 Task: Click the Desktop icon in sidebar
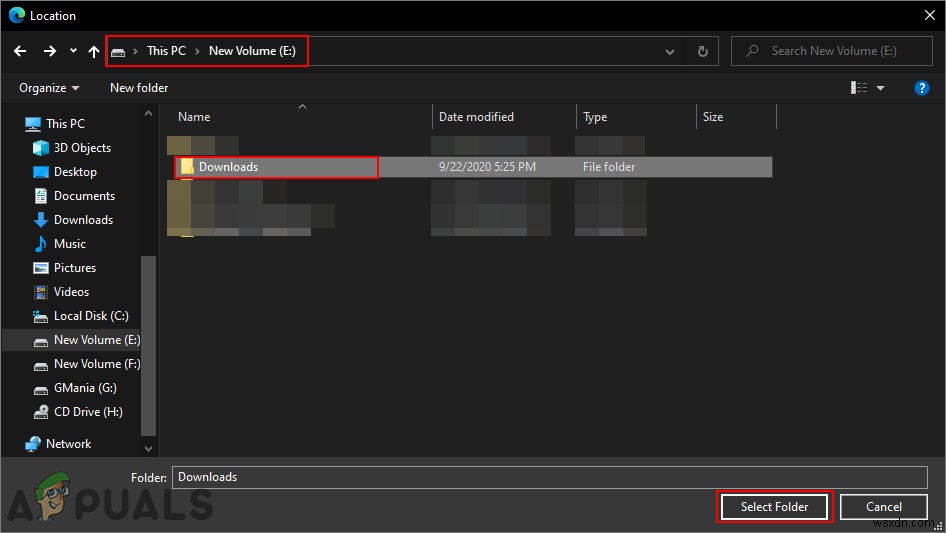[40, 172]
